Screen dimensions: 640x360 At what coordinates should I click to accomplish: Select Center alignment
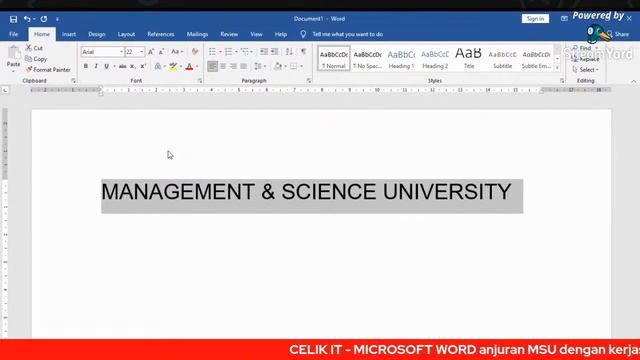[x=223, y=66]
